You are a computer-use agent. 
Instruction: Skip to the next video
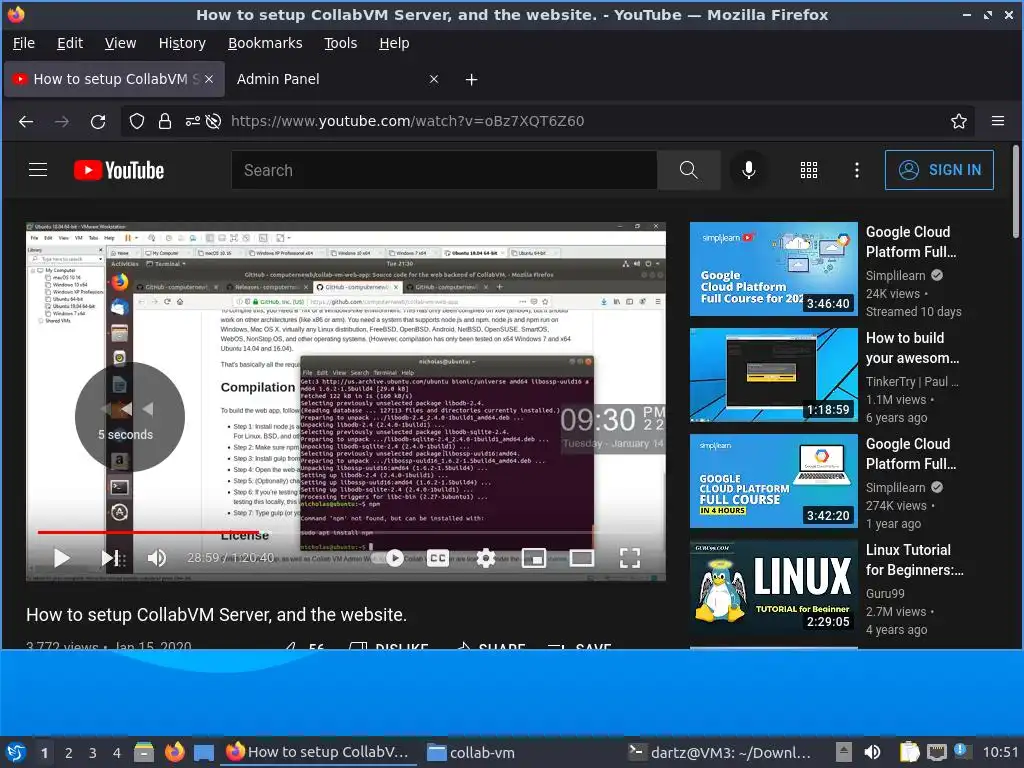pyautogui.click(x=109, y=558)
